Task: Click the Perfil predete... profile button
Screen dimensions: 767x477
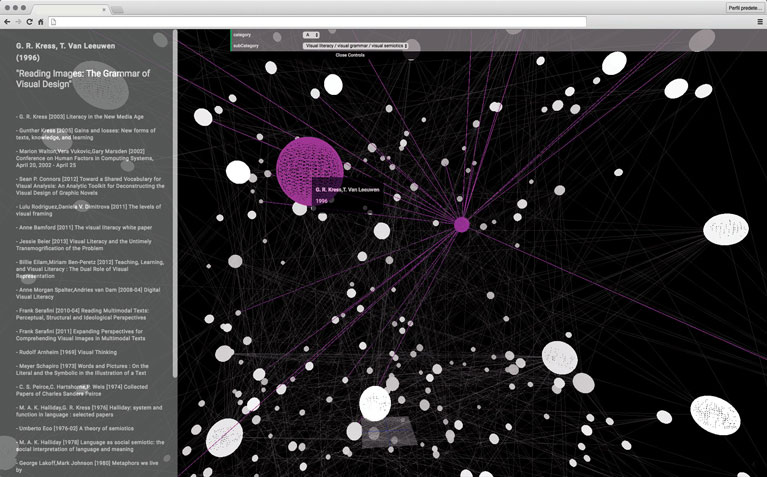Action: (x=744, y=8)
